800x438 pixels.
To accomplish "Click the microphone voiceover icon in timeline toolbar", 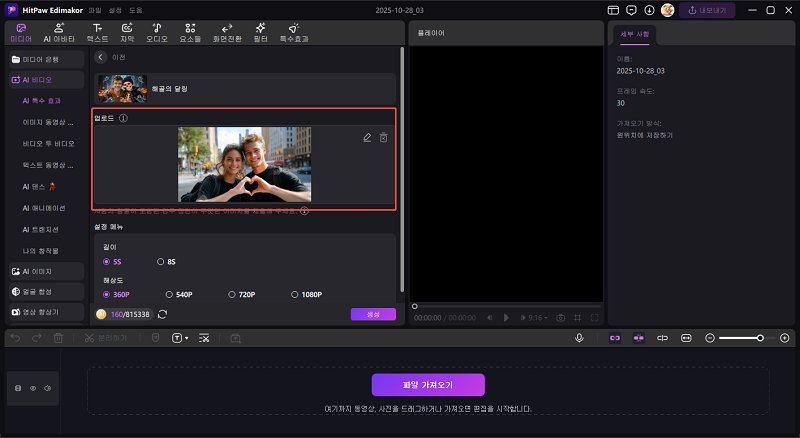I will tap(579, 338).
